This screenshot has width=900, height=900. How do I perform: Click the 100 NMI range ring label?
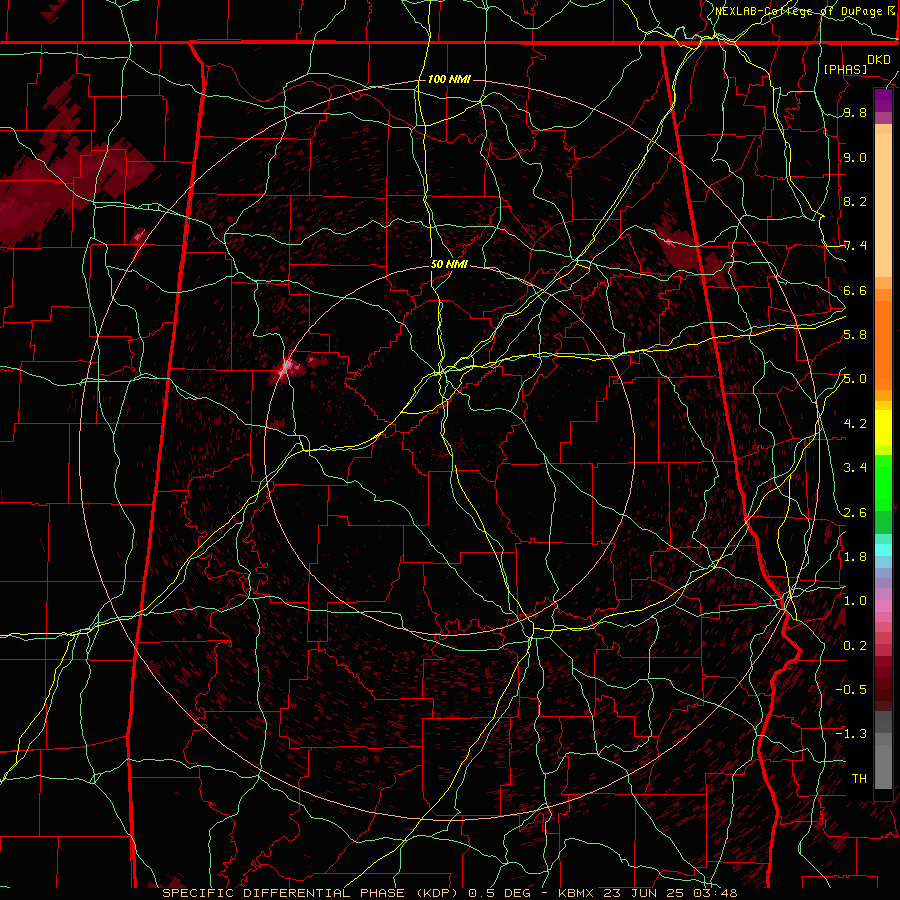[x=449, y=79]
